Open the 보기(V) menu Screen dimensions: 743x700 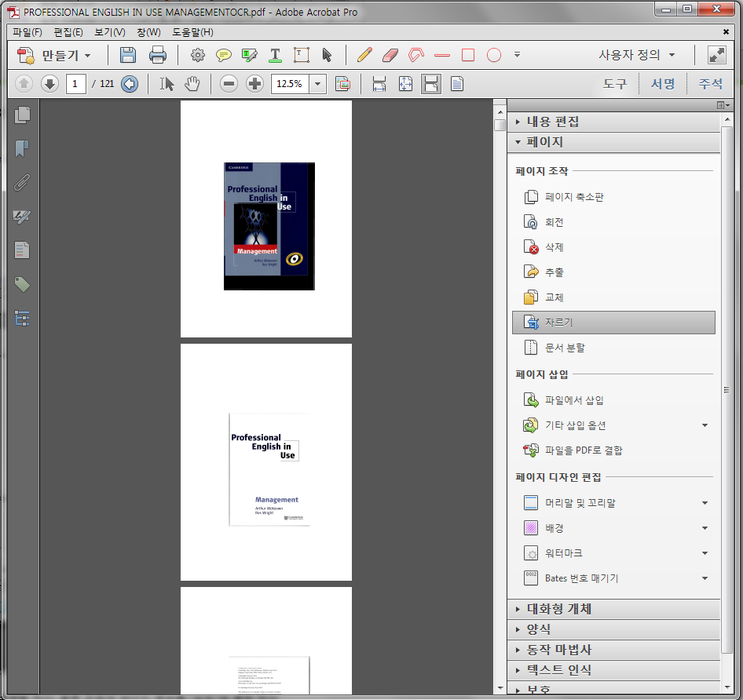[x=109, y=32]
